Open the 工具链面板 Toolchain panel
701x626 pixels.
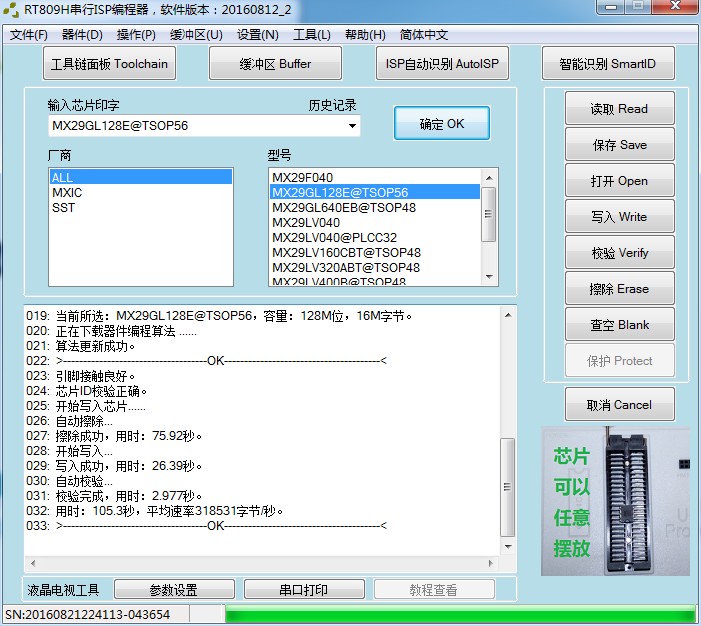pos(110,64)
